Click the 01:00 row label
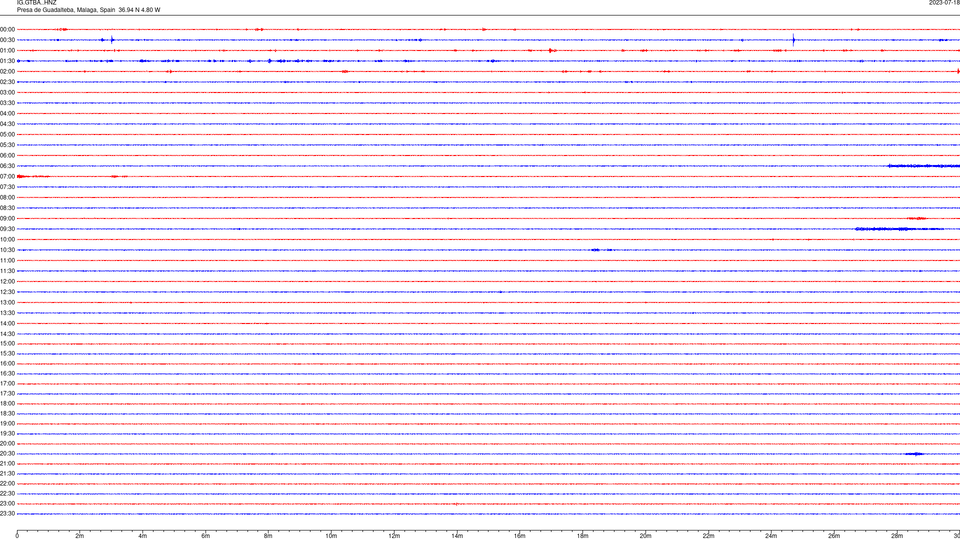The image size is (960, 540). [x=7, y=50]
